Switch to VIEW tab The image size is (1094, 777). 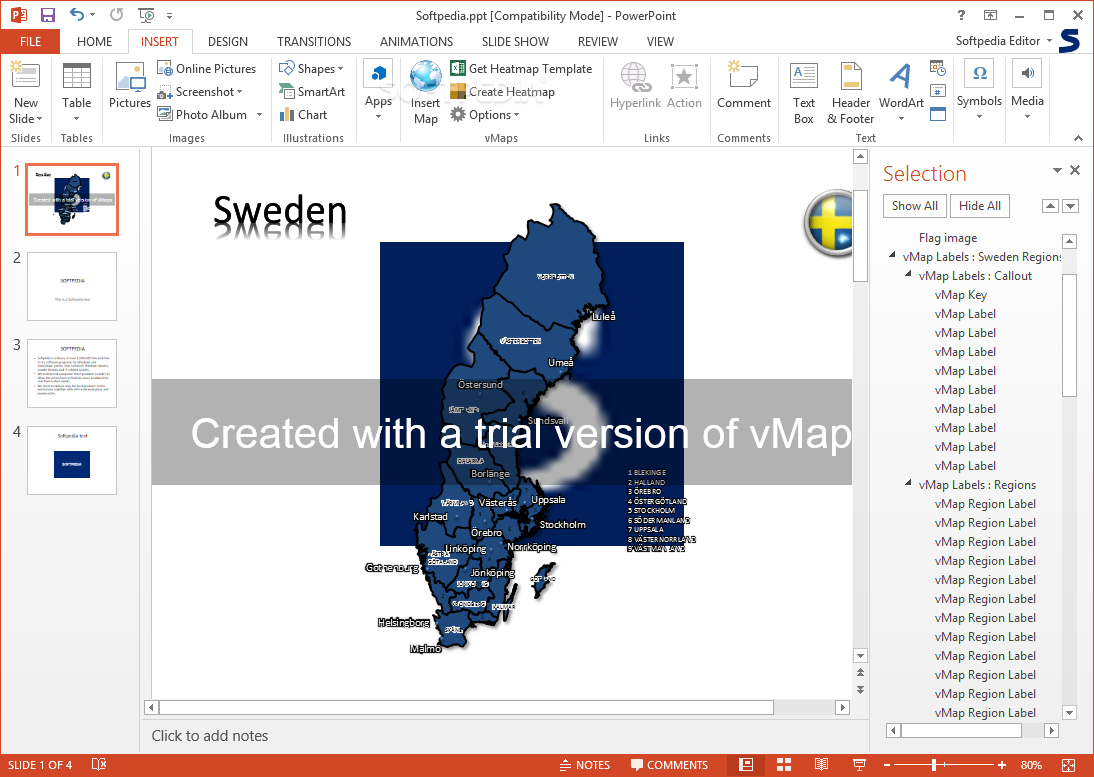pyautogui.click(x=660, y=41)
